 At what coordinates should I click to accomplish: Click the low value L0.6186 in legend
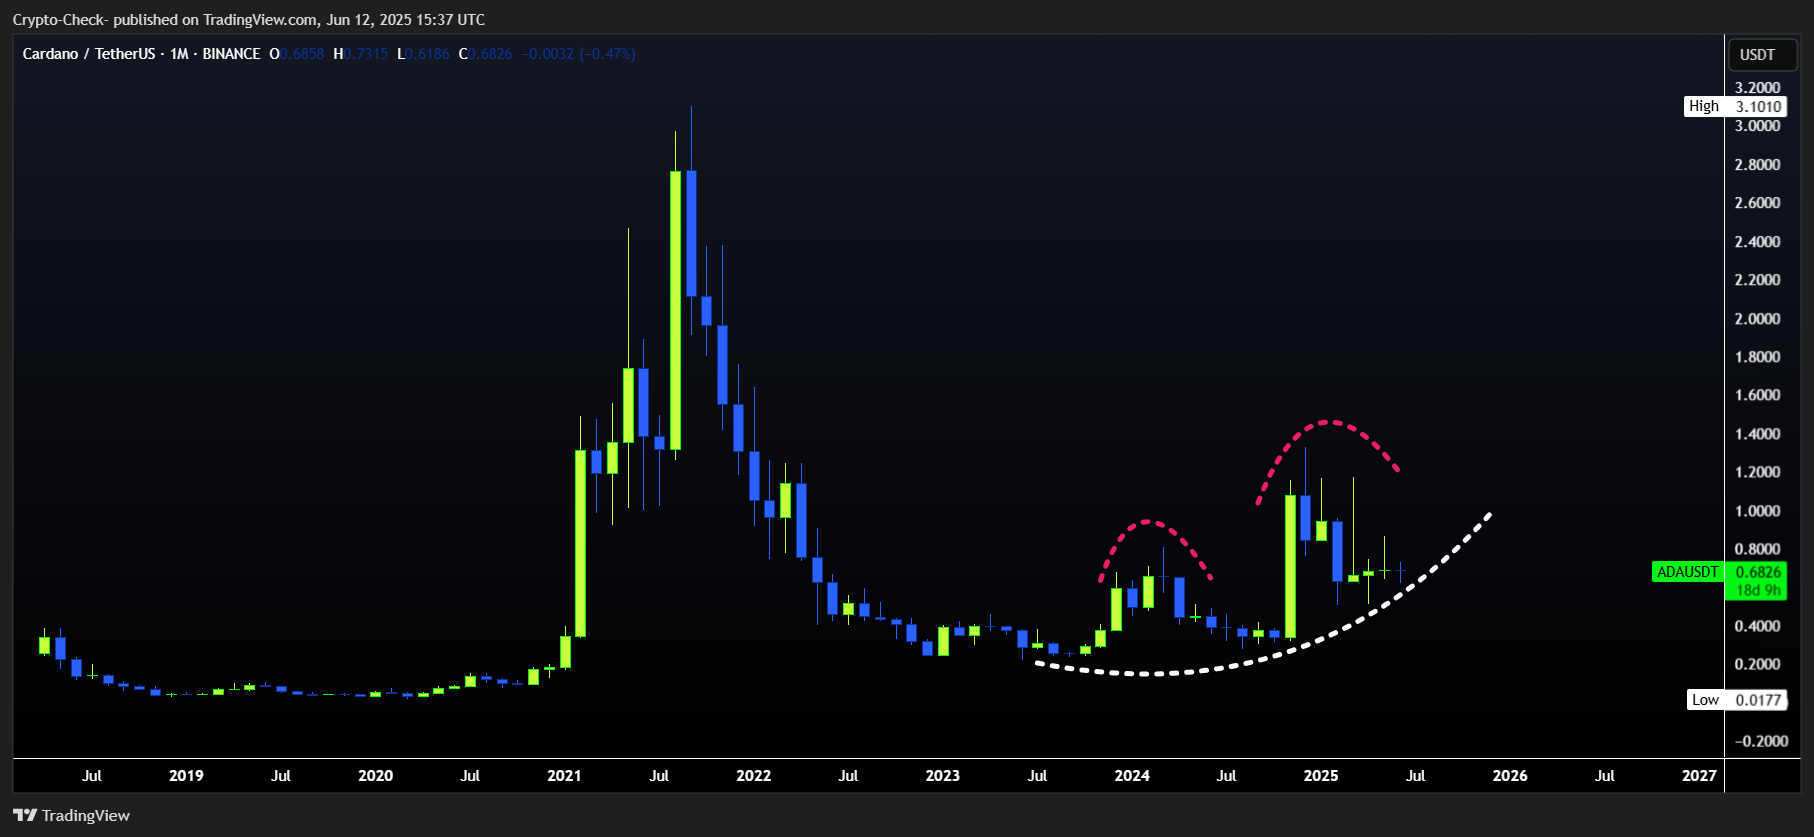coord(423,54)
